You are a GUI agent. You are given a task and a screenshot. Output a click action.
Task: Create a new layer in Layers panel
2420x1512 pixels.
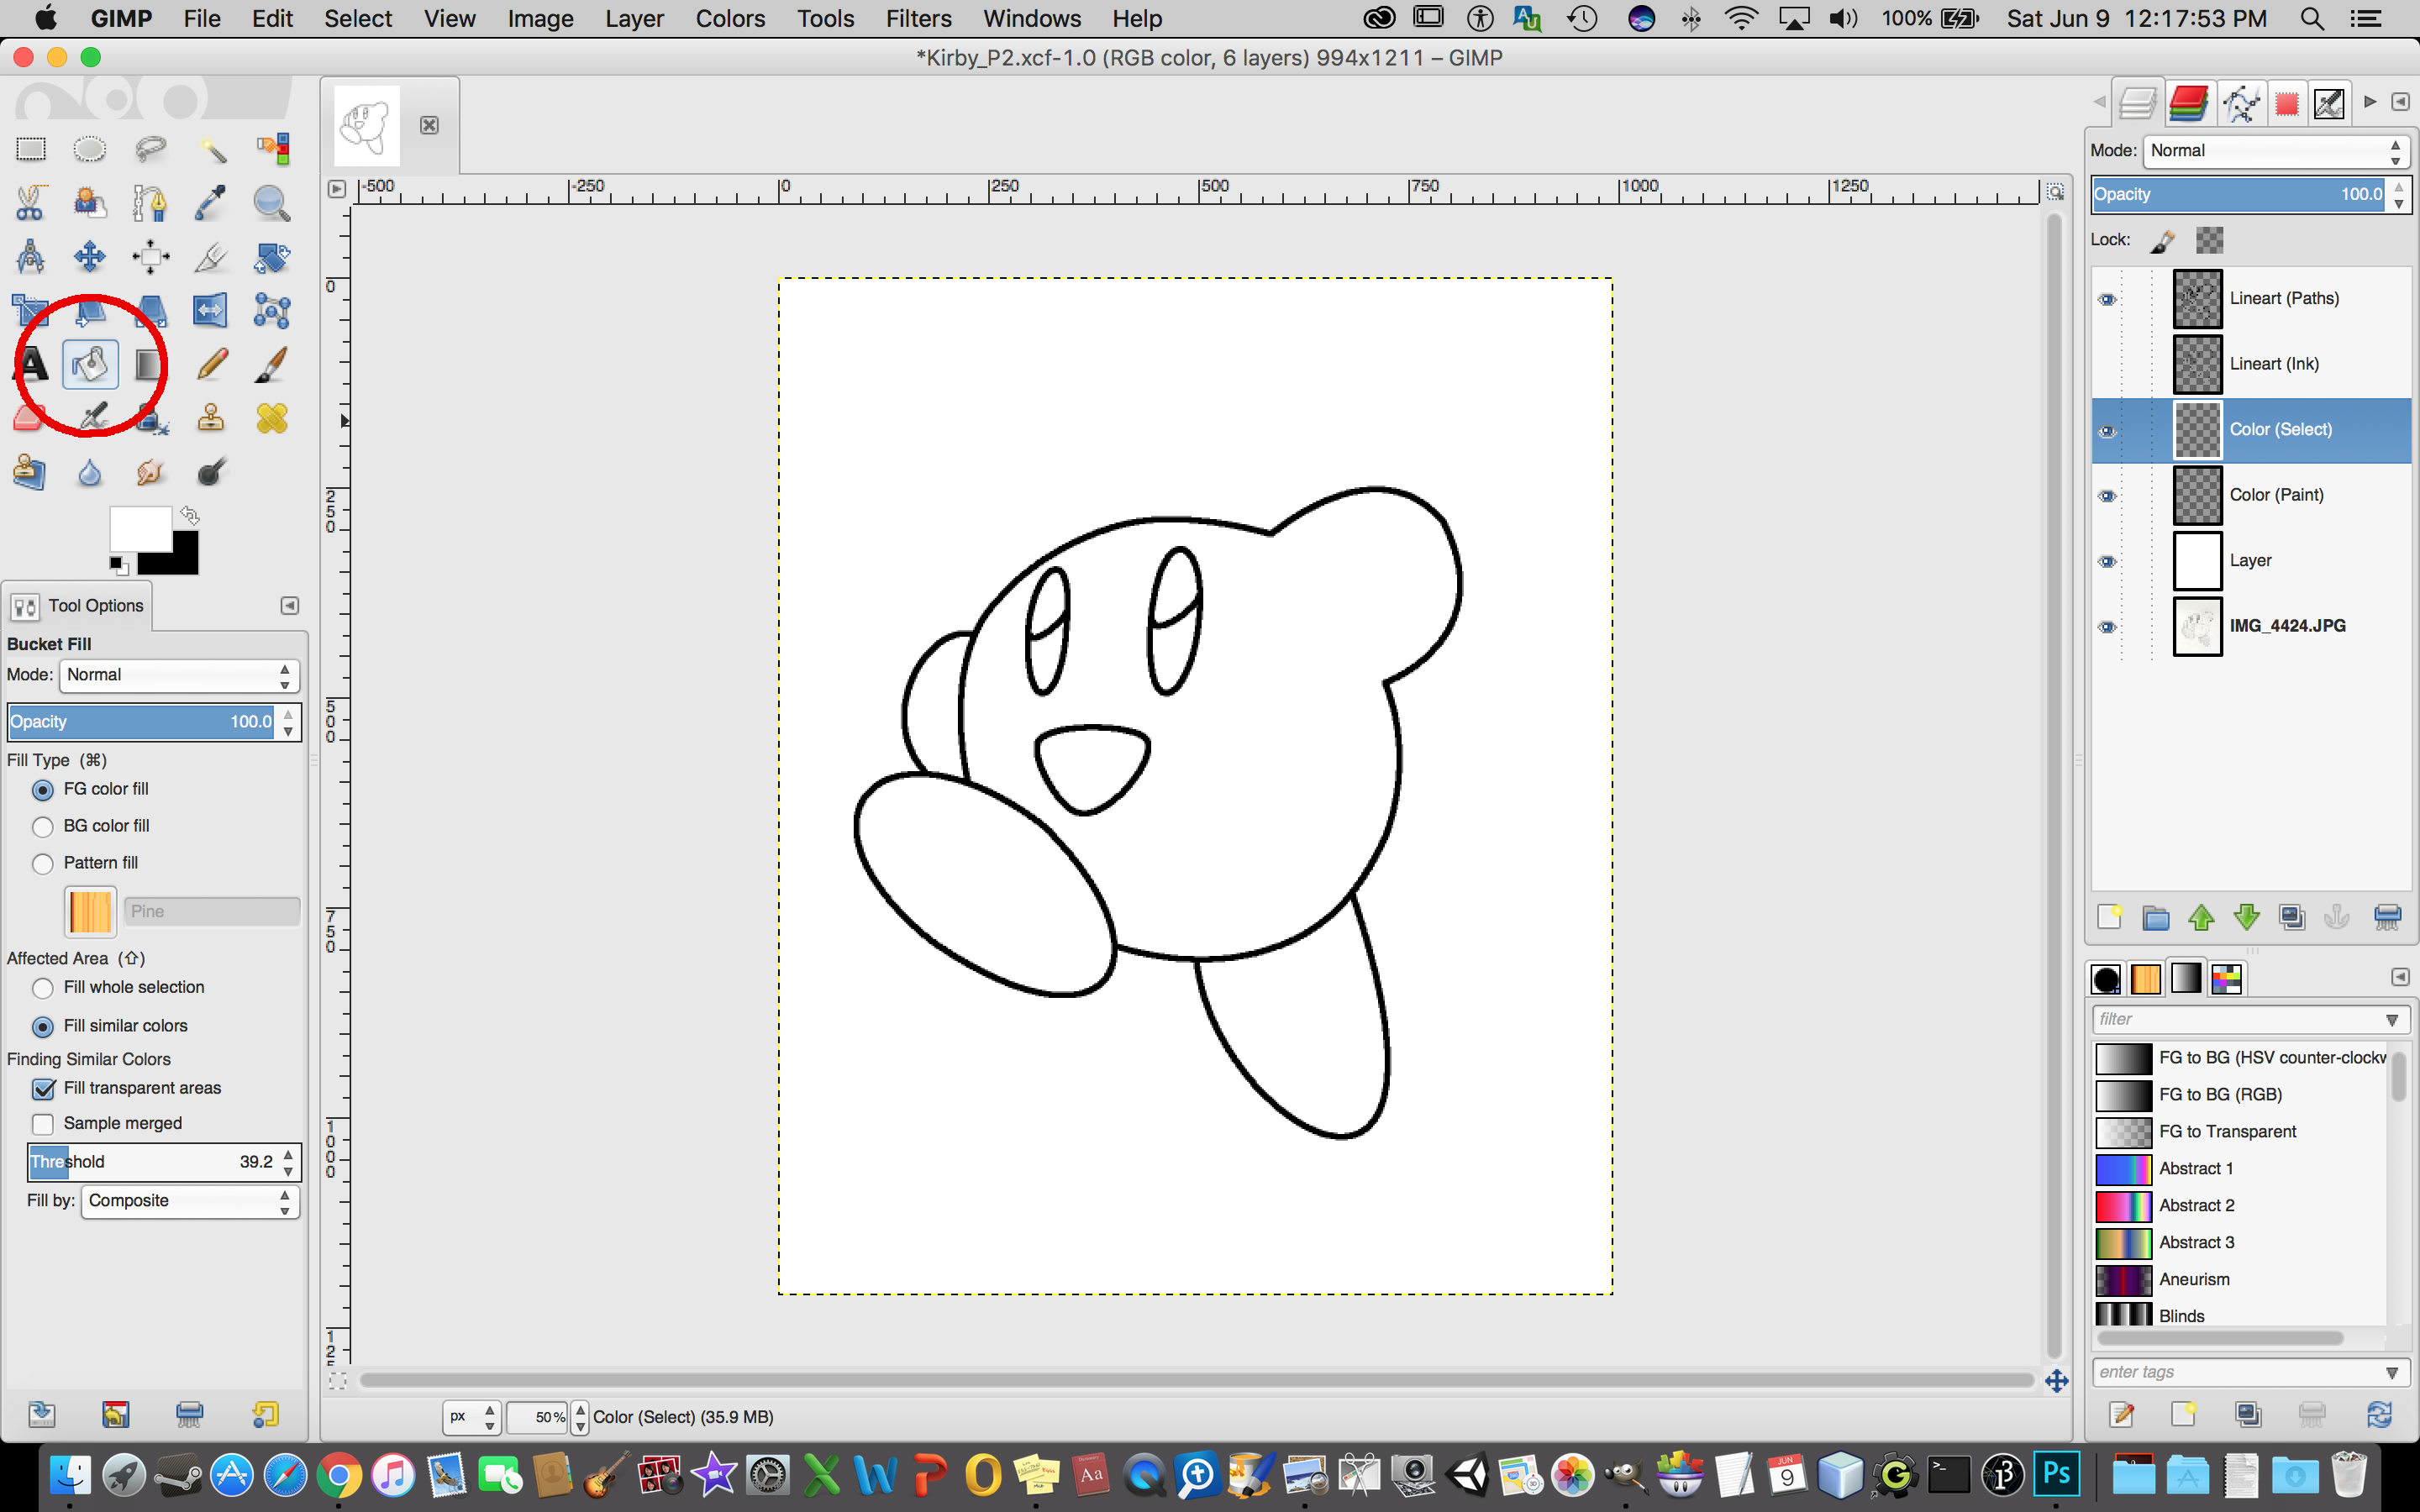click(2109, 917)
